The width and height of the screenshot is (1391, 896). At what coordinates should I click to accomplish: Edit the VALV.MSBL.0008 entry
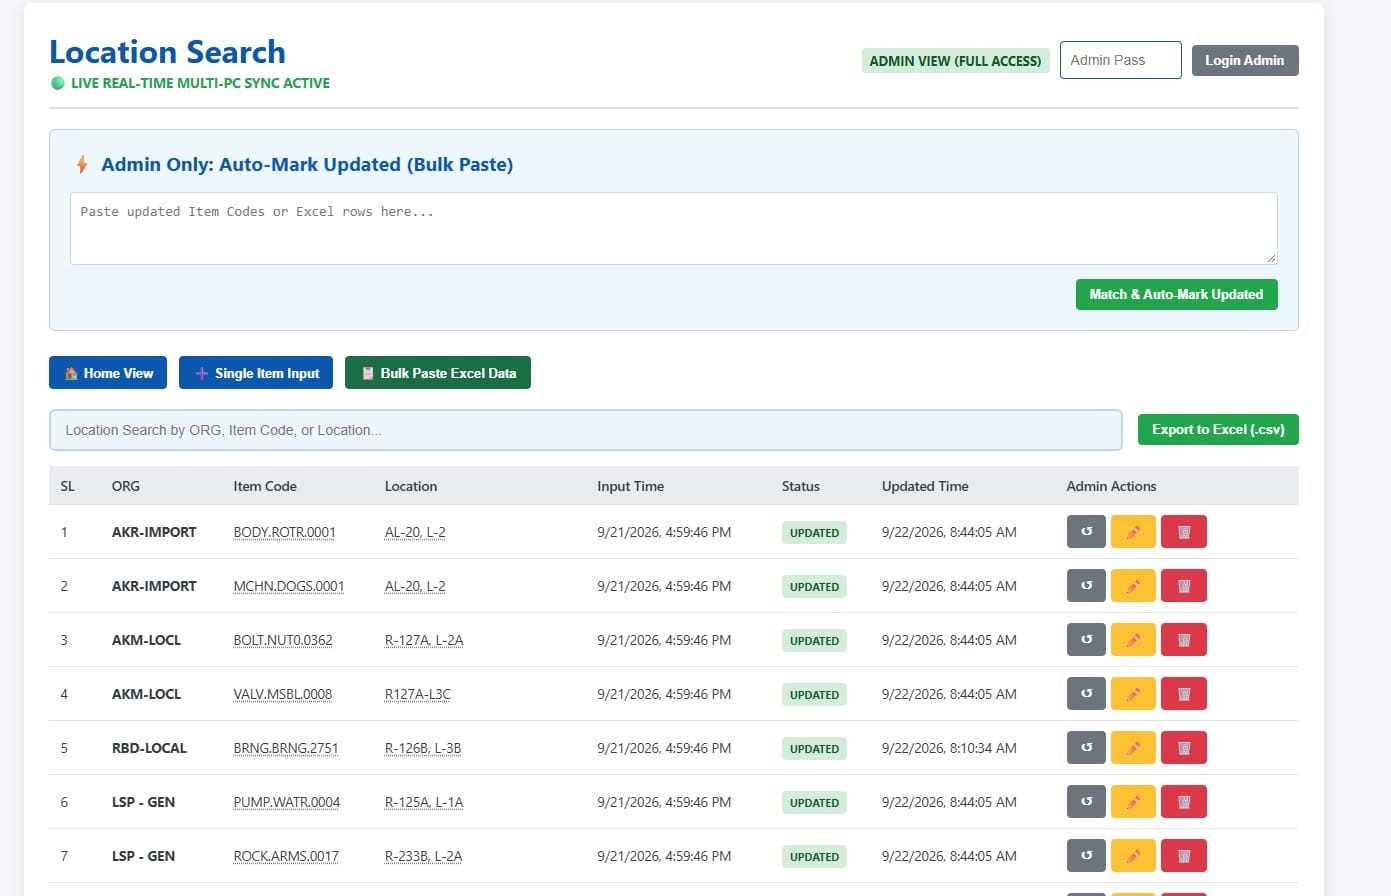tap(1133, 694)
